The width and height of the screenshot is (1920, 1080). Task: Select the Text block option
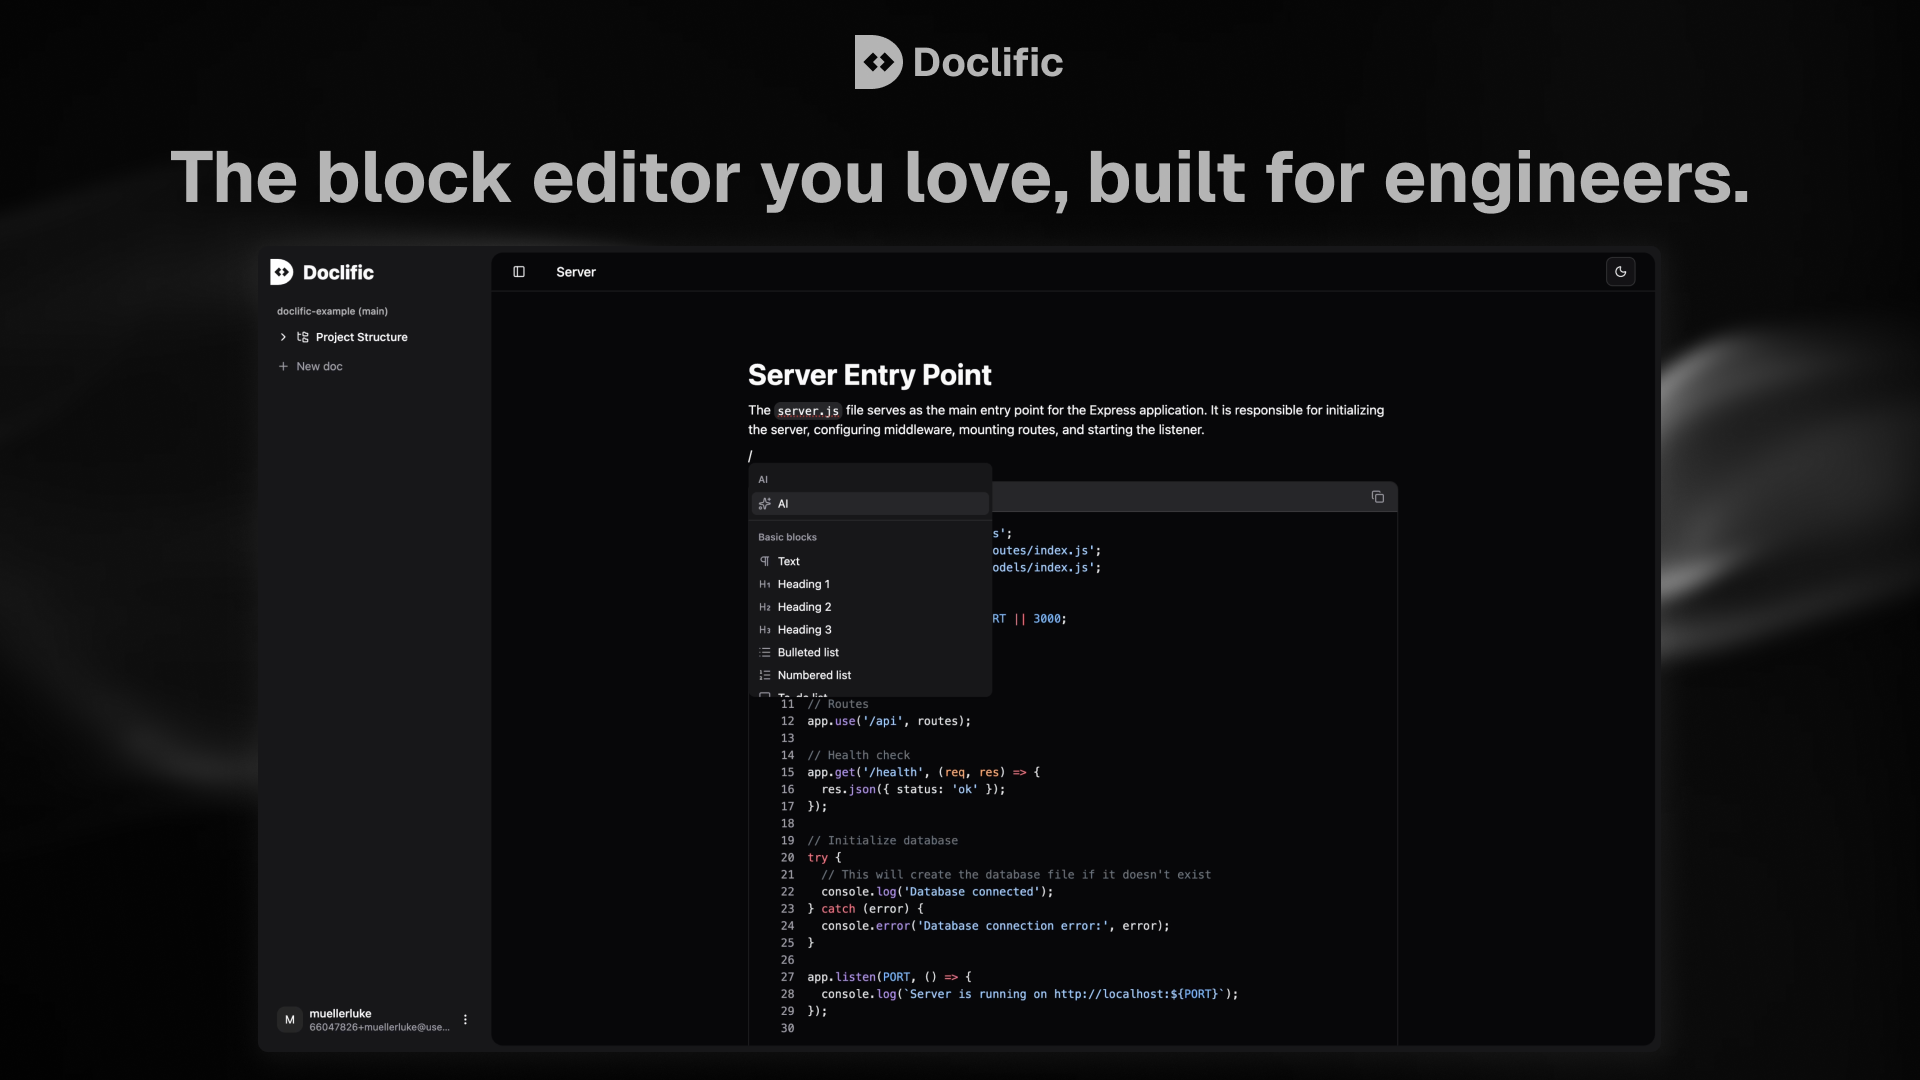[x=789, y=561]
